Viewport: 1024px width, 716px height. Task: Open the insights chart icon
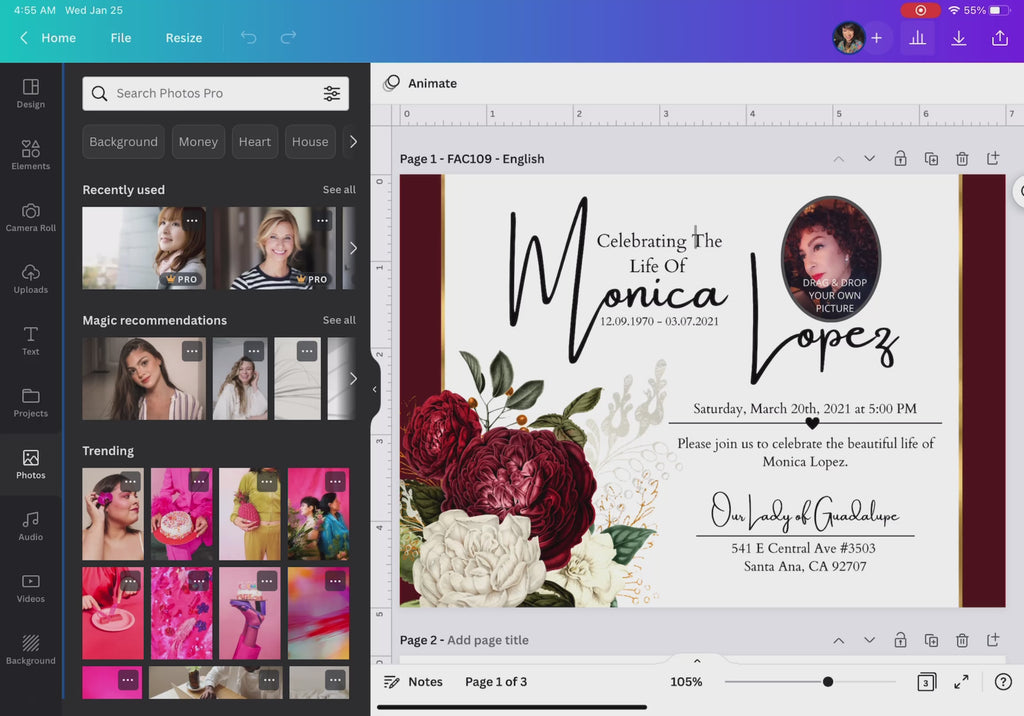(x=918, y=38)
